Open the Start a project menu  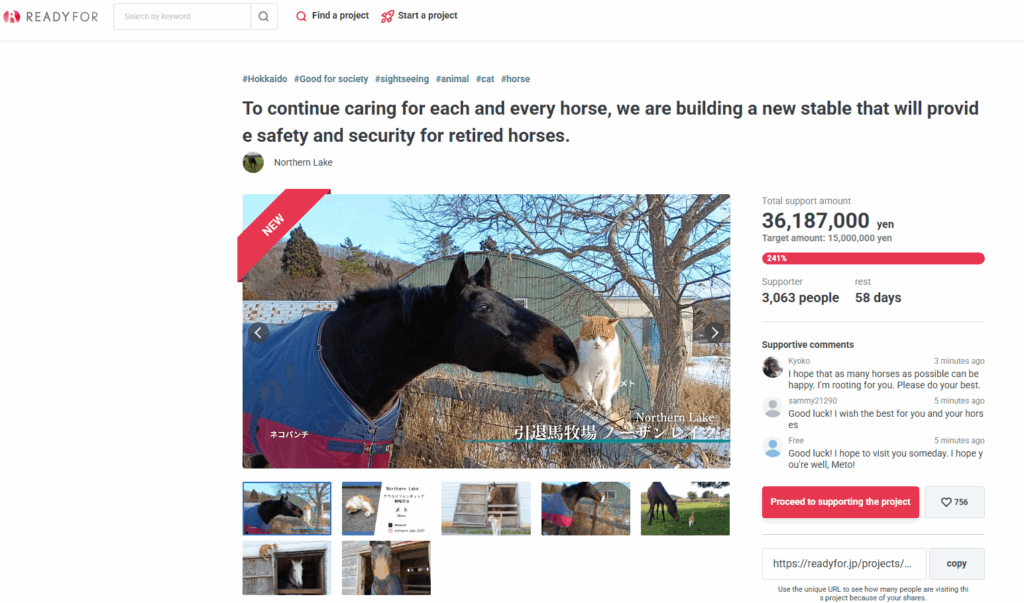click(419, 16)
